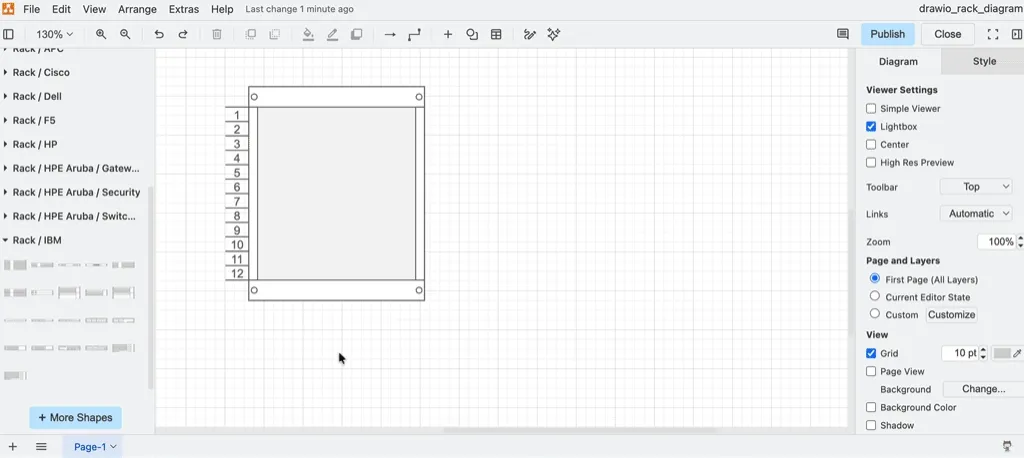The image size is (1024, 458).
Task: Open the waypoints connector style tool
Action: tap(414, 34)
